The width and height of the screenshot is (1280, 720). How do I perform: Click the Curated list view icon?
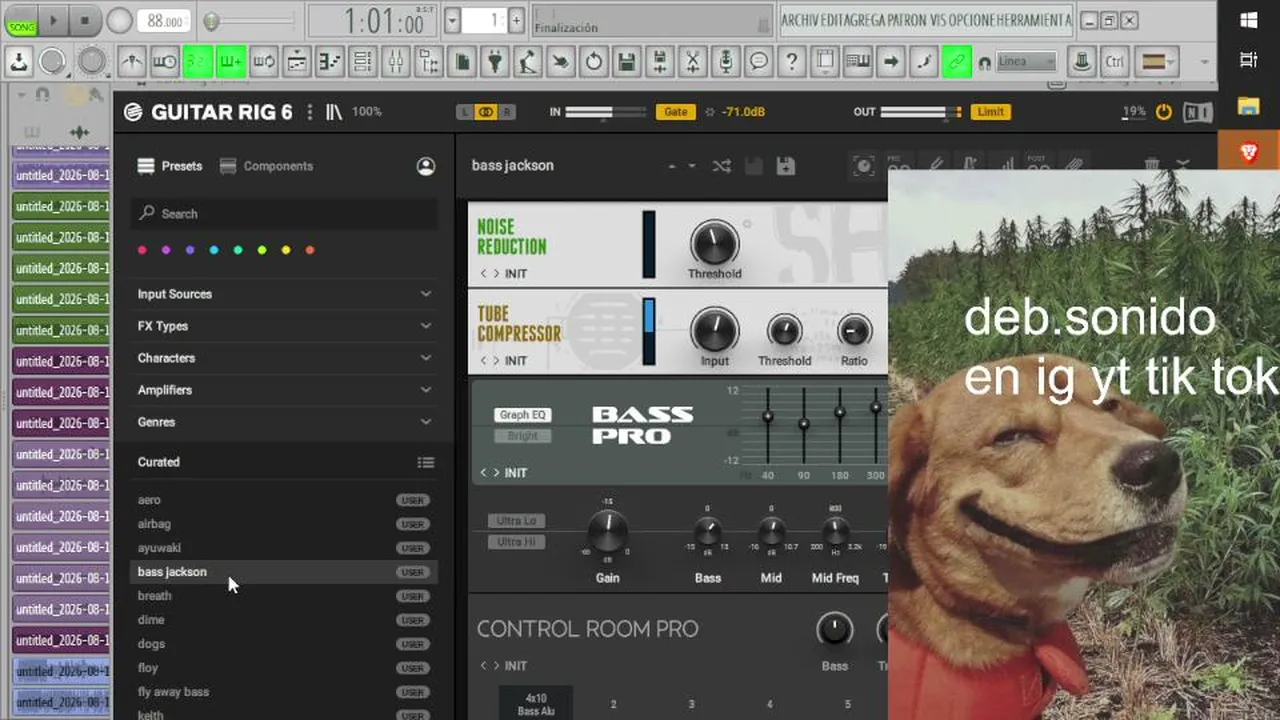(x=426, y=462)
